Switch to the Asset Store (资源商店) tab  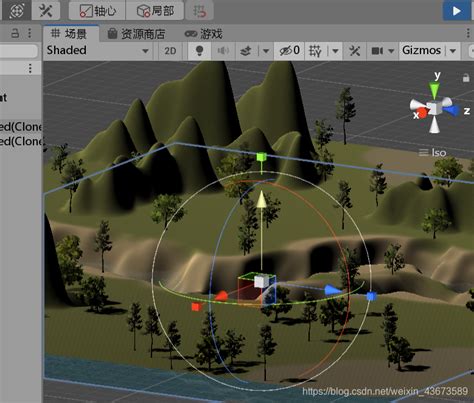(x=136, y=34)
